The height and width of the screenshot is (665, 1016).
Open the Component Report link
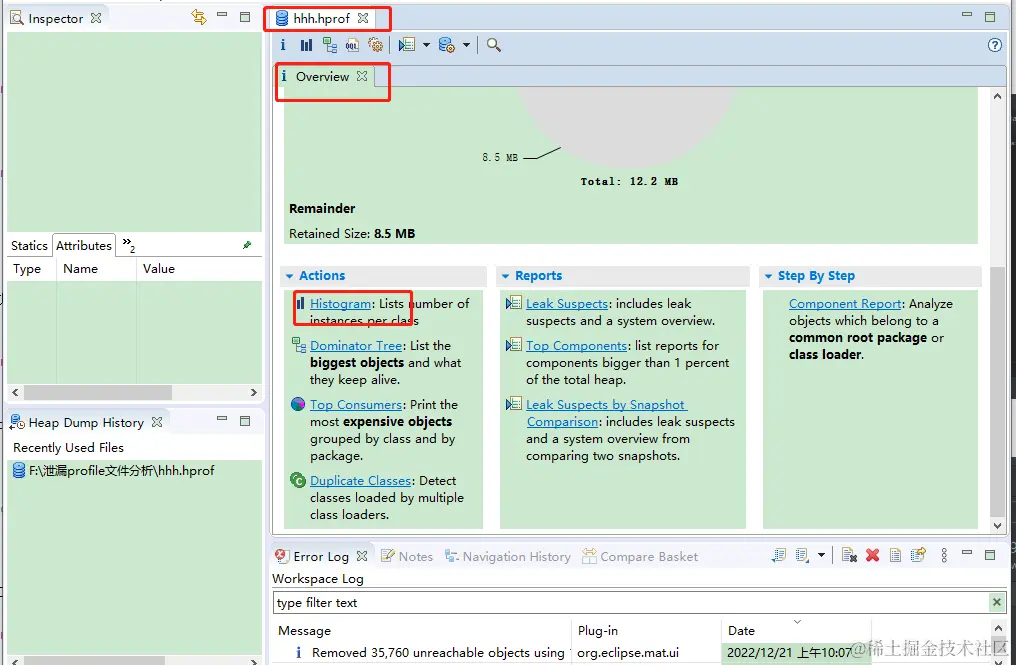(x=845, y=303)
